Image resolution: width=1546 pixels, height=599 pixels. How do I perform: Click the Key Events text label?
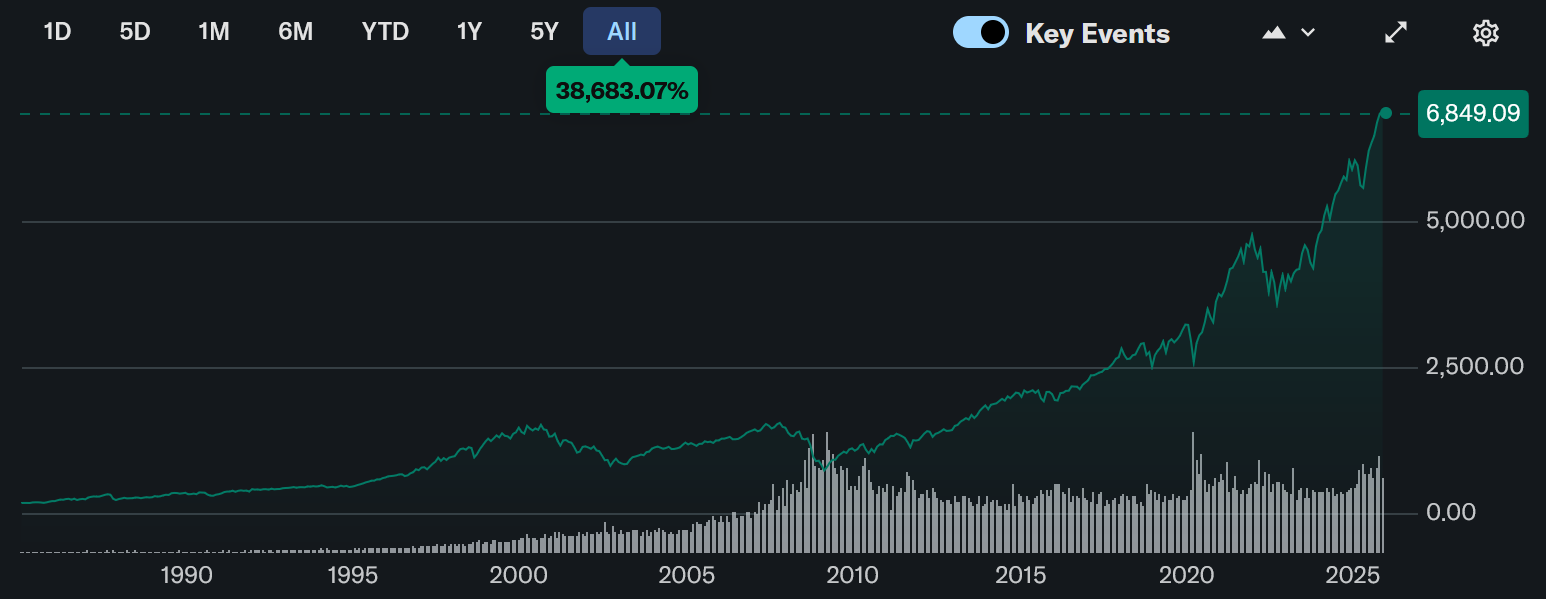pyautogui.click(x=1097, y=34)
